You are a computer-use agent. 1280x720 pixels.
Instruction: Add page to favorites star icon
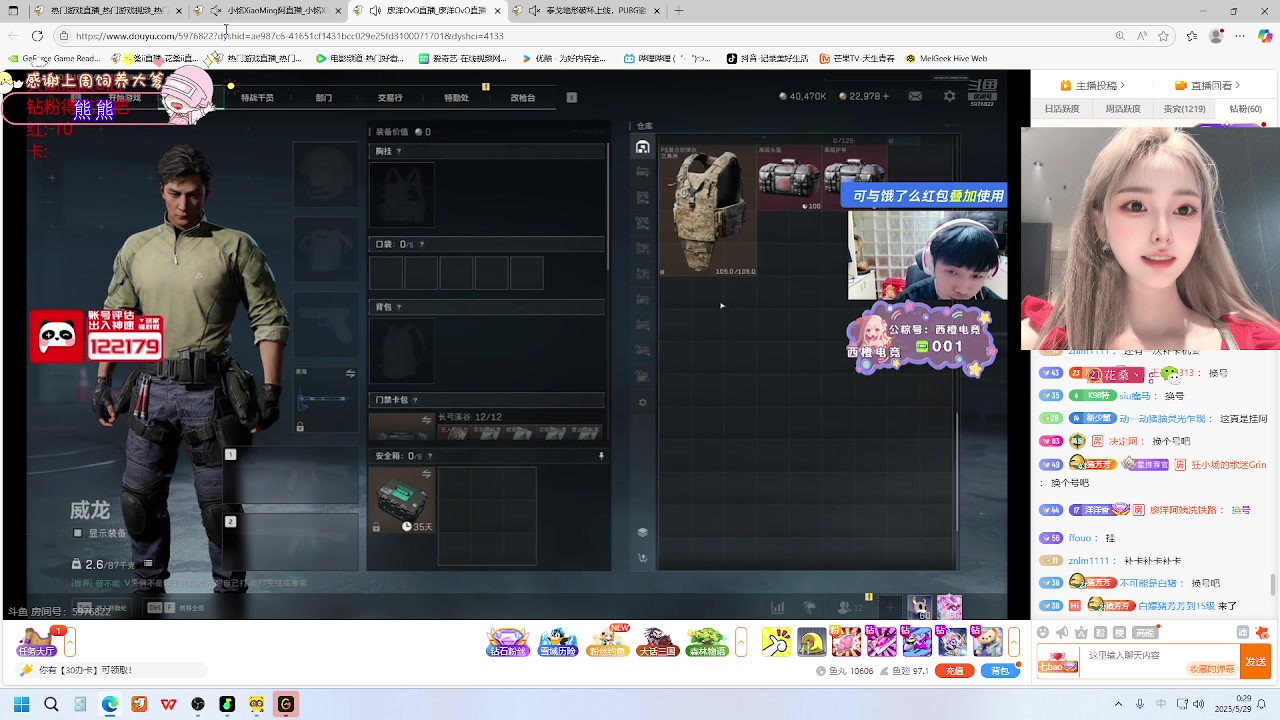click(1164, 36)
